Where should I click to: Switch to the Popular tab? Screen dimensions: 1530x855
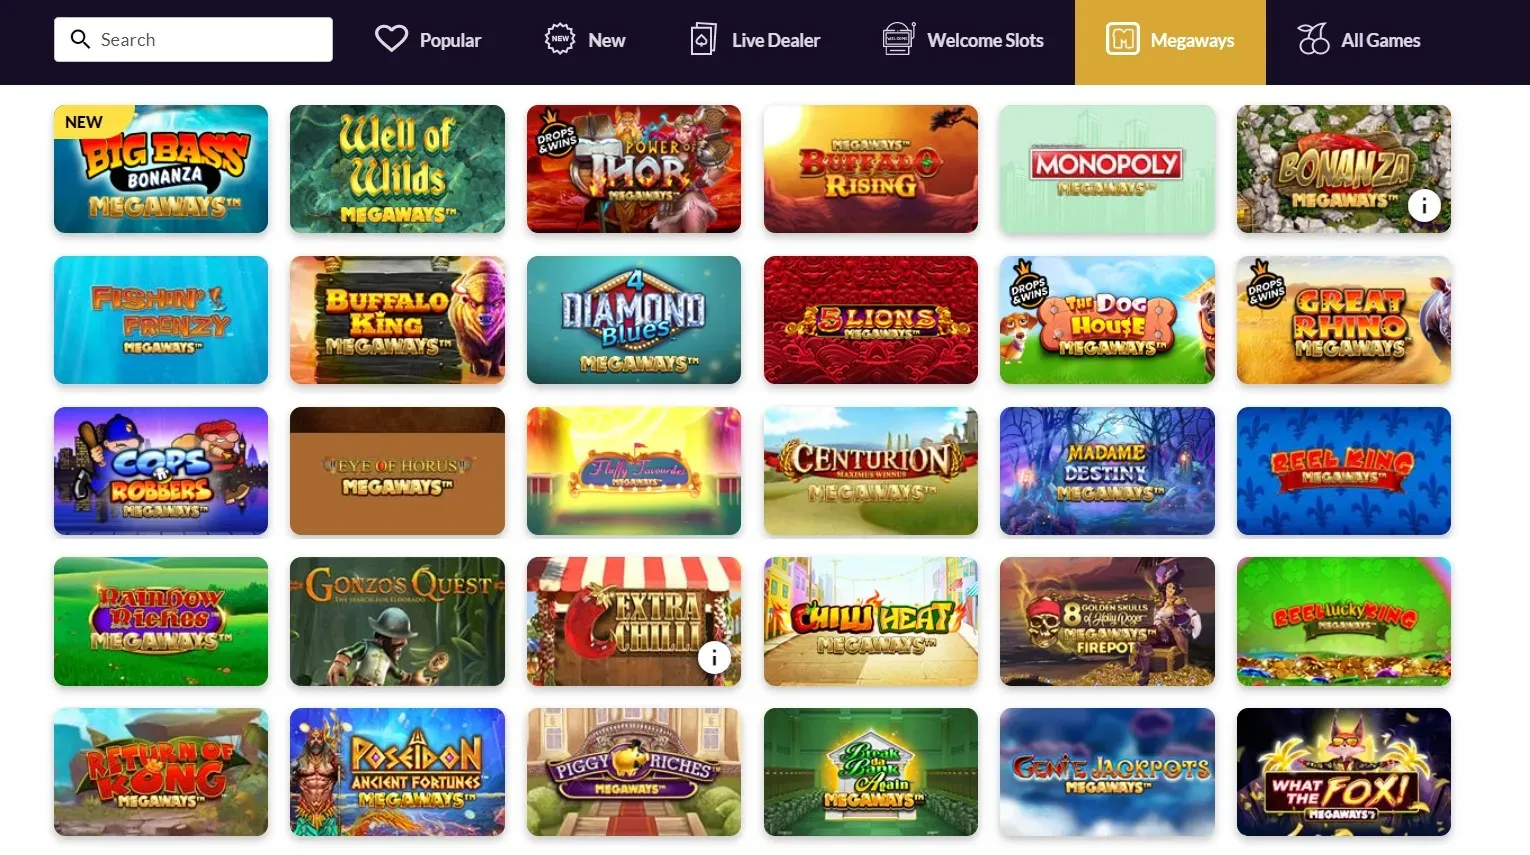tap(428, 40)
